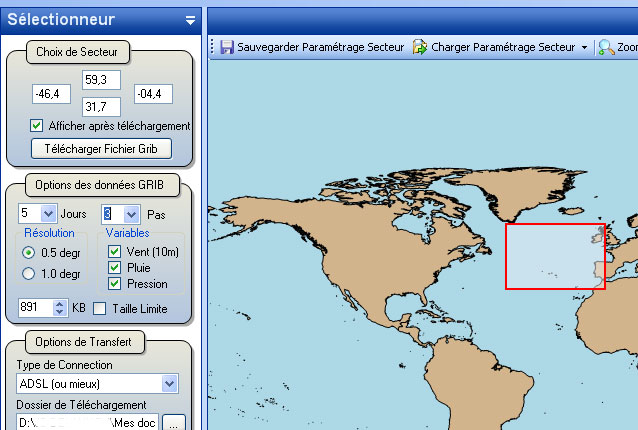Open the Jours dropdown

48,213
